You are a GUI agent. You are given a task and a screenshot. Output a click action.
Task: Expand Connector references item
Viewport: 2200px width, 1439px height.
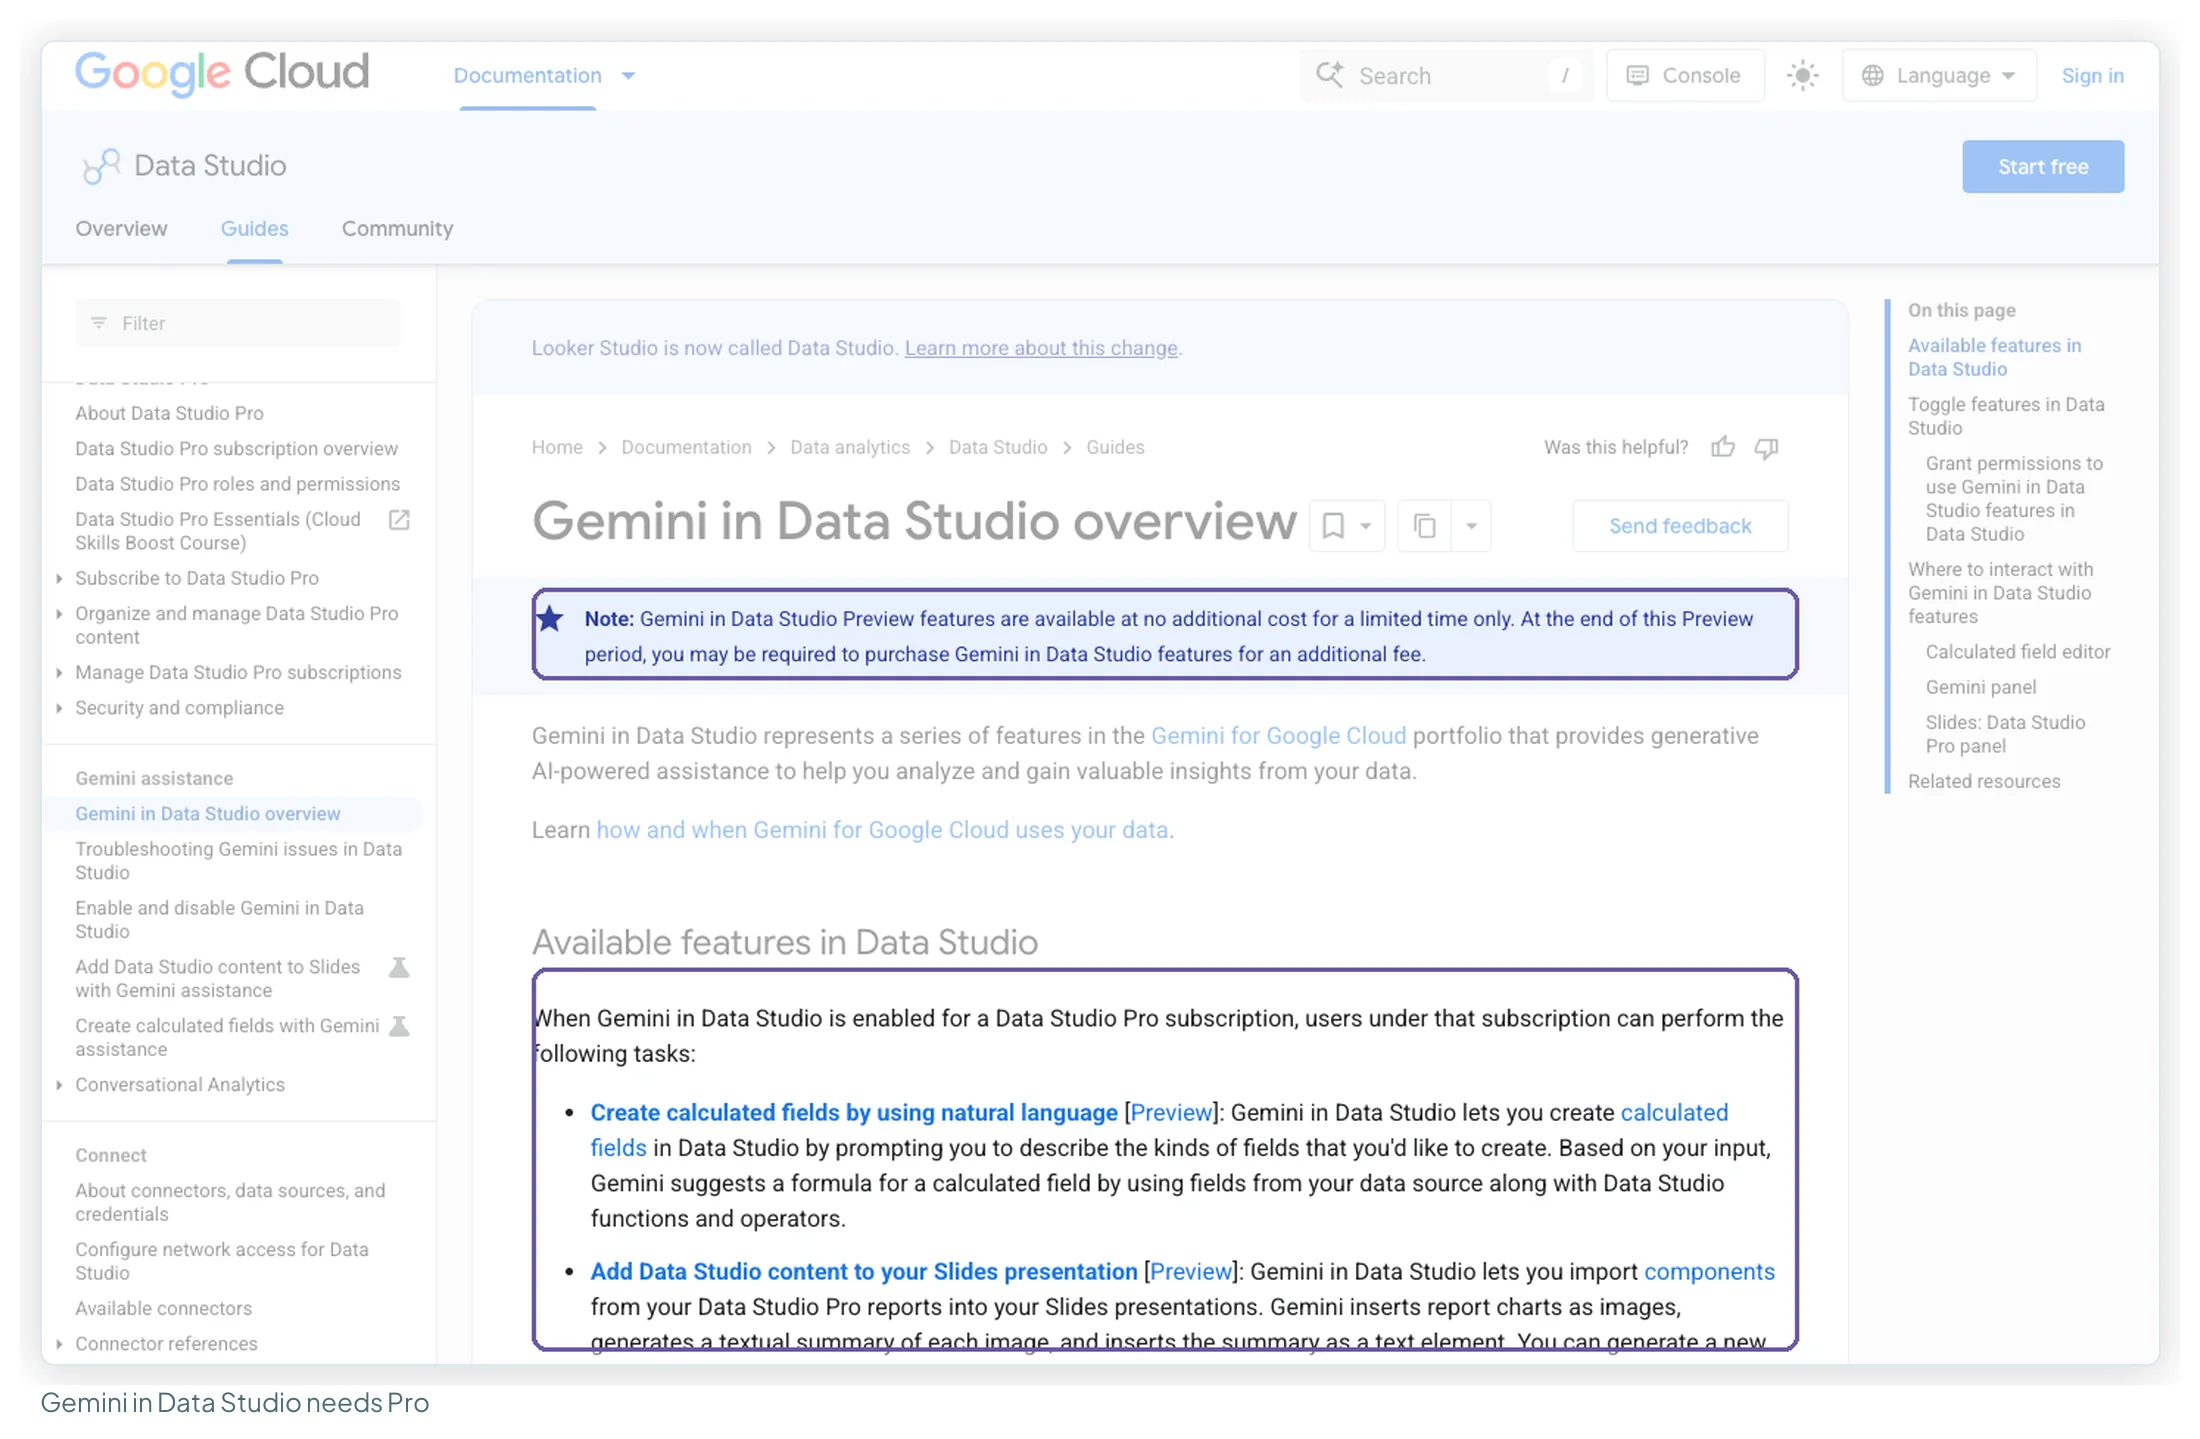click(59, 1344)
